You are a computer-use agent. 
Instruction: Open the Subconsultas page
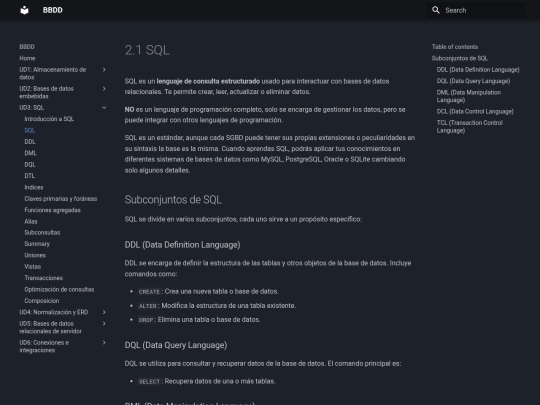42,232
